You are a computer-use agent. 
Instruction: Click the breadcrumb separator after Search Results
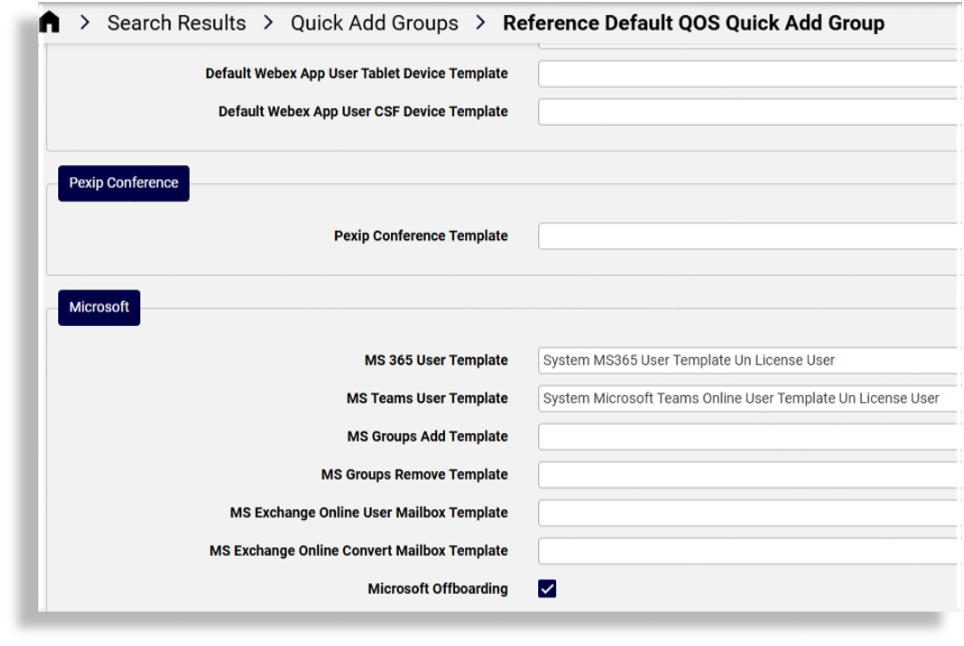pyautogui.click(x=267, y=22)
